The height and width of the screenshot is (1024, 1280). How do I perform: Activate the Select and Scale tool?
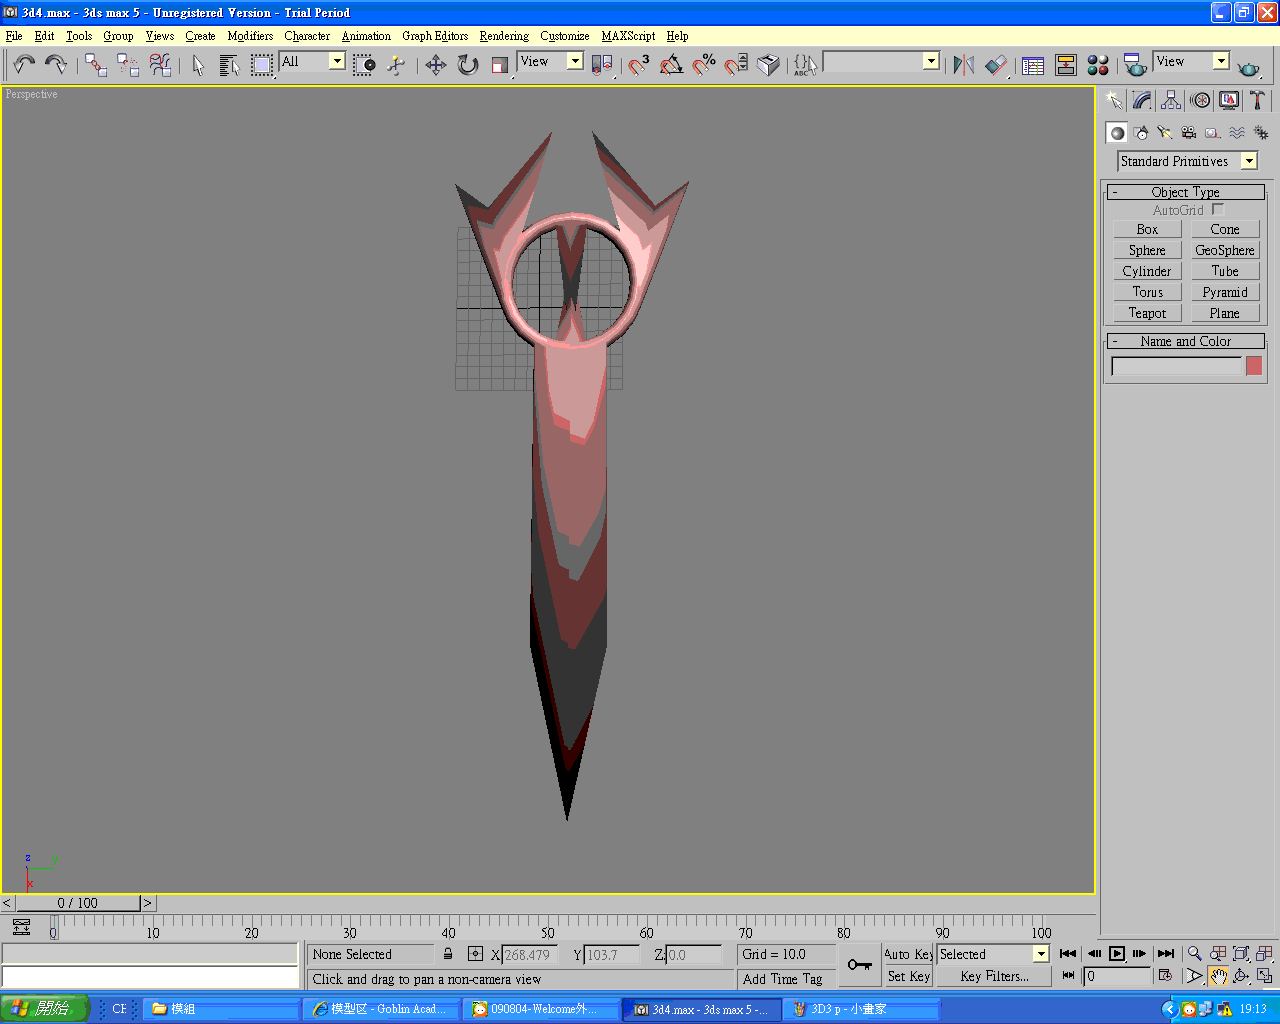tap(500, 65)
